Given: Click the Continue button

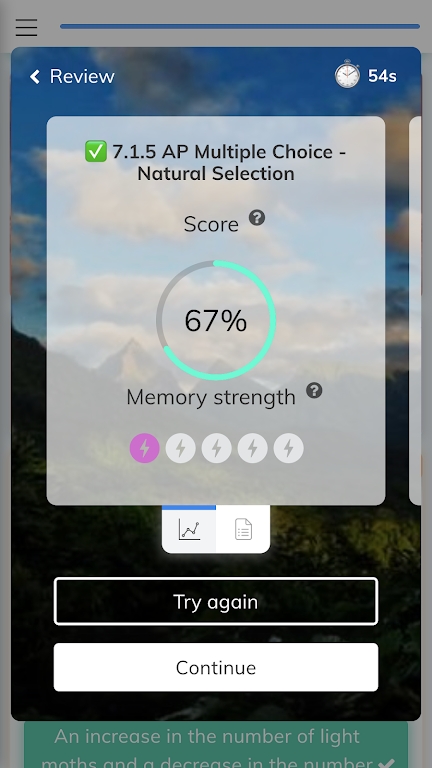Looking at the screenshot, I should [x=216, y=668].
